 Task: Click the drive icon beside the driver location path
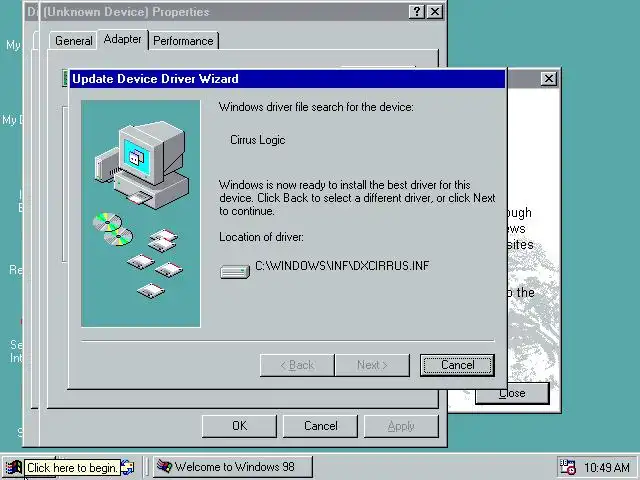point(235,271)
